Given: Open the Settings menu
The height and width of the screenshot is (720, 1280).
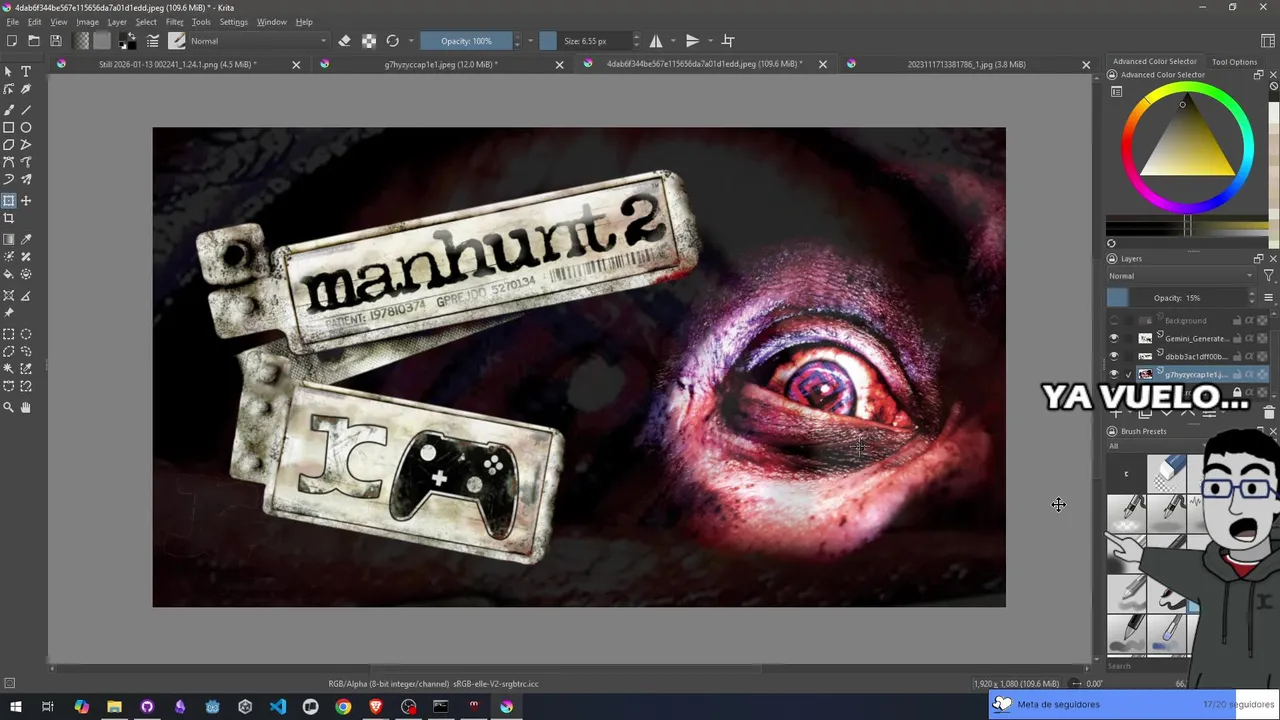Looking at the screenshot, I should (233, 22).
